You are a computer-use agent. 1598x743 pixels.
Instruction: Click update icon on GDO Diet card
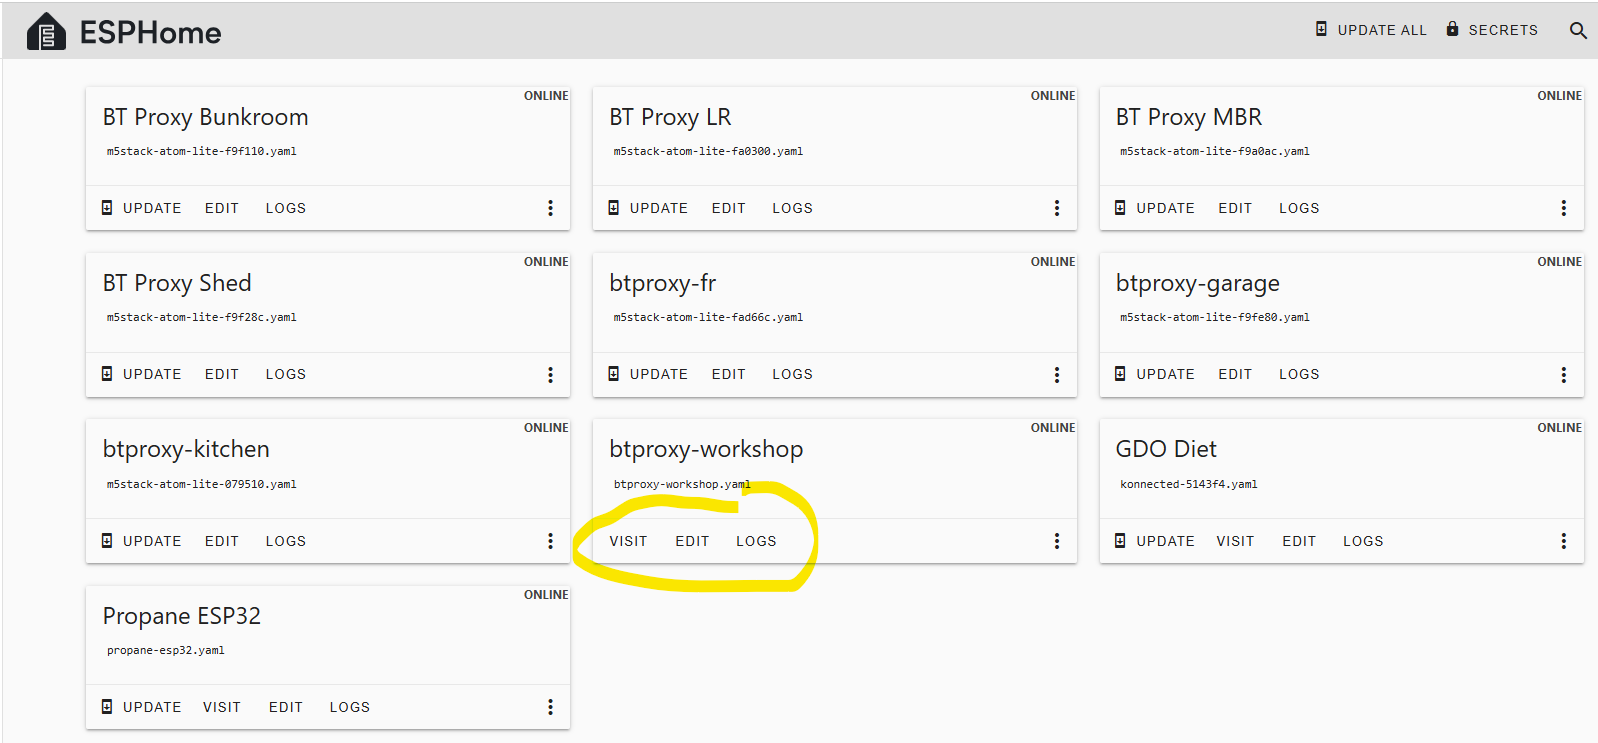tap(1120, 541)
